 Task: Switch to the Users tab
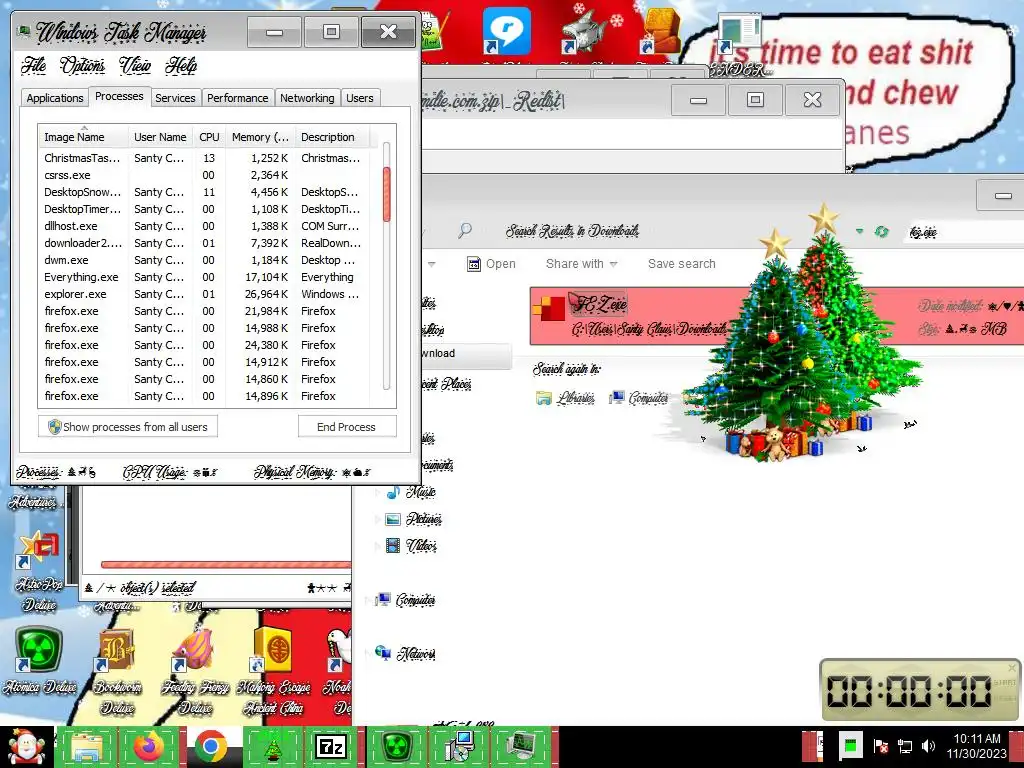tap(360, 98)
